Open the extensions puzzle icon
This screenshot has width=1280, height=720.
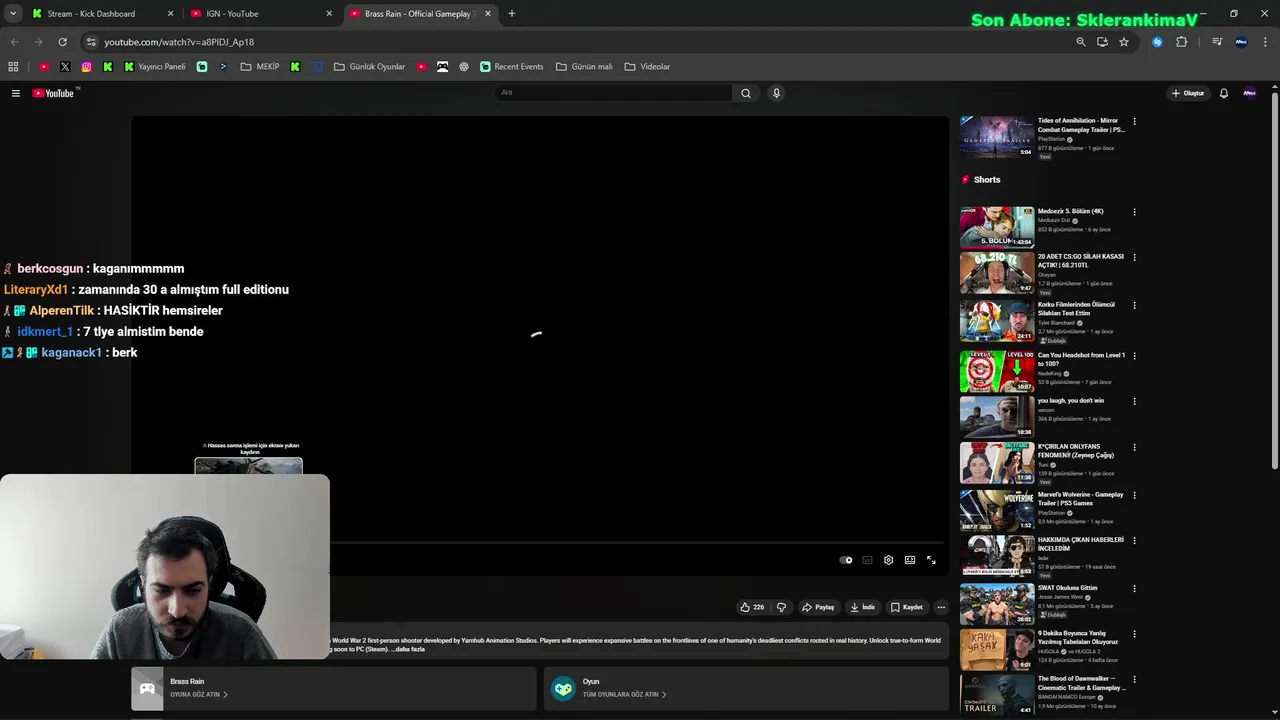pyautogui.click(x=1181, y=42)
